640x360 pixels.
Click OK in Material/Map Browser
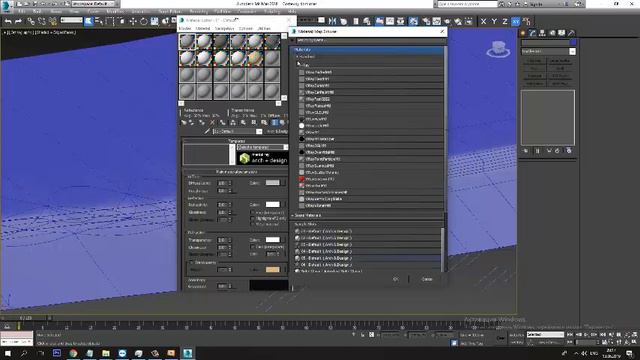(x=395, y=279)
